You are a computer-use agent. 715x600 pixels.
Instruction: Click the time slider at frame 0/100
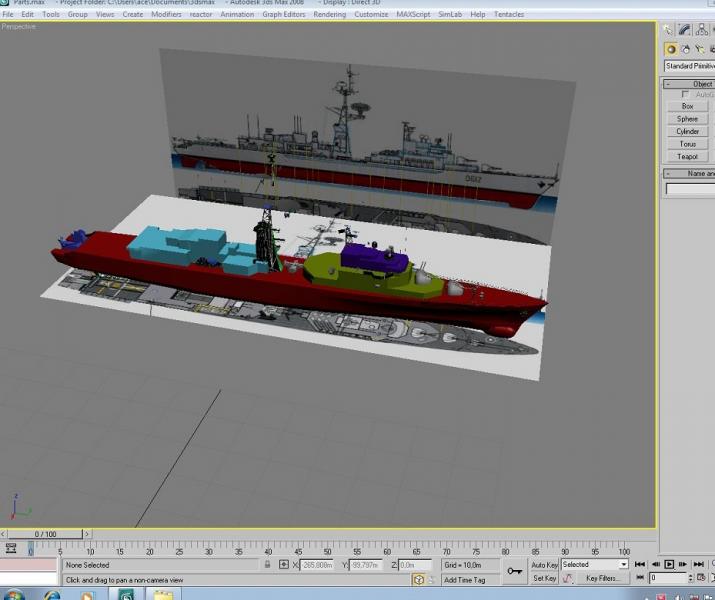click(45, 534)
